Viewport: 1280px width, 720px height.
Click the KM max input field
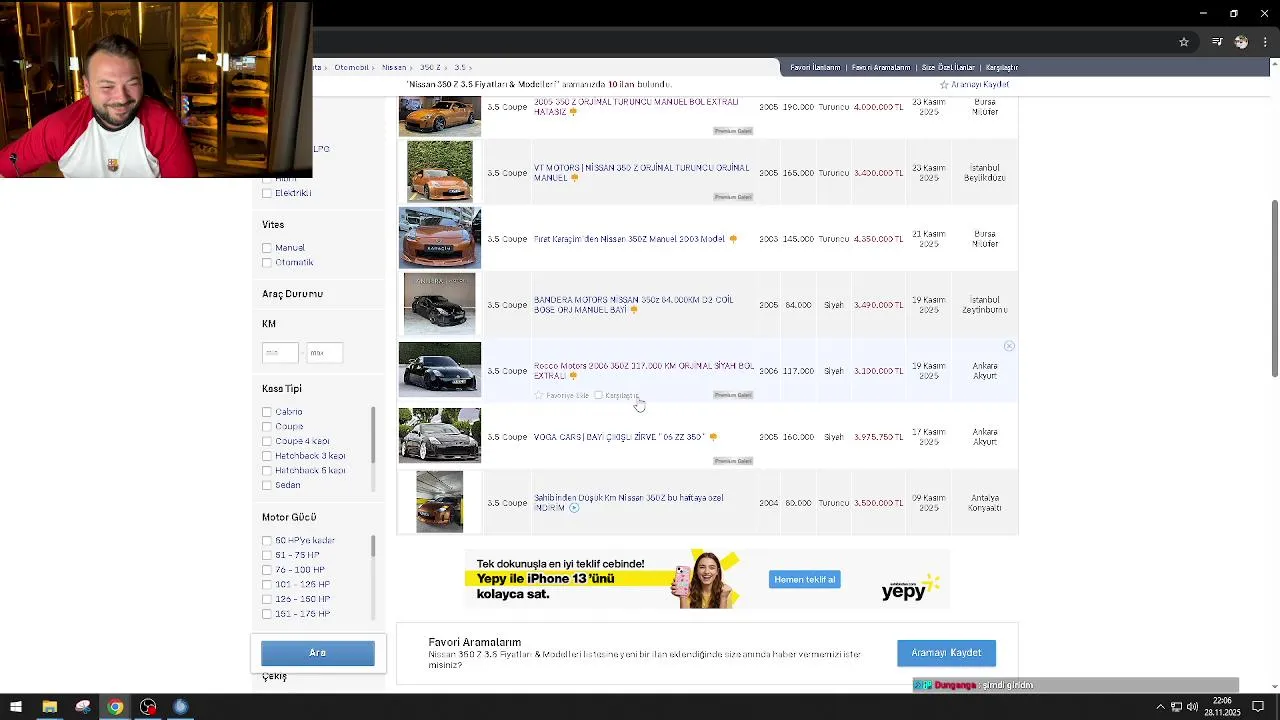(x=324, y=352)
